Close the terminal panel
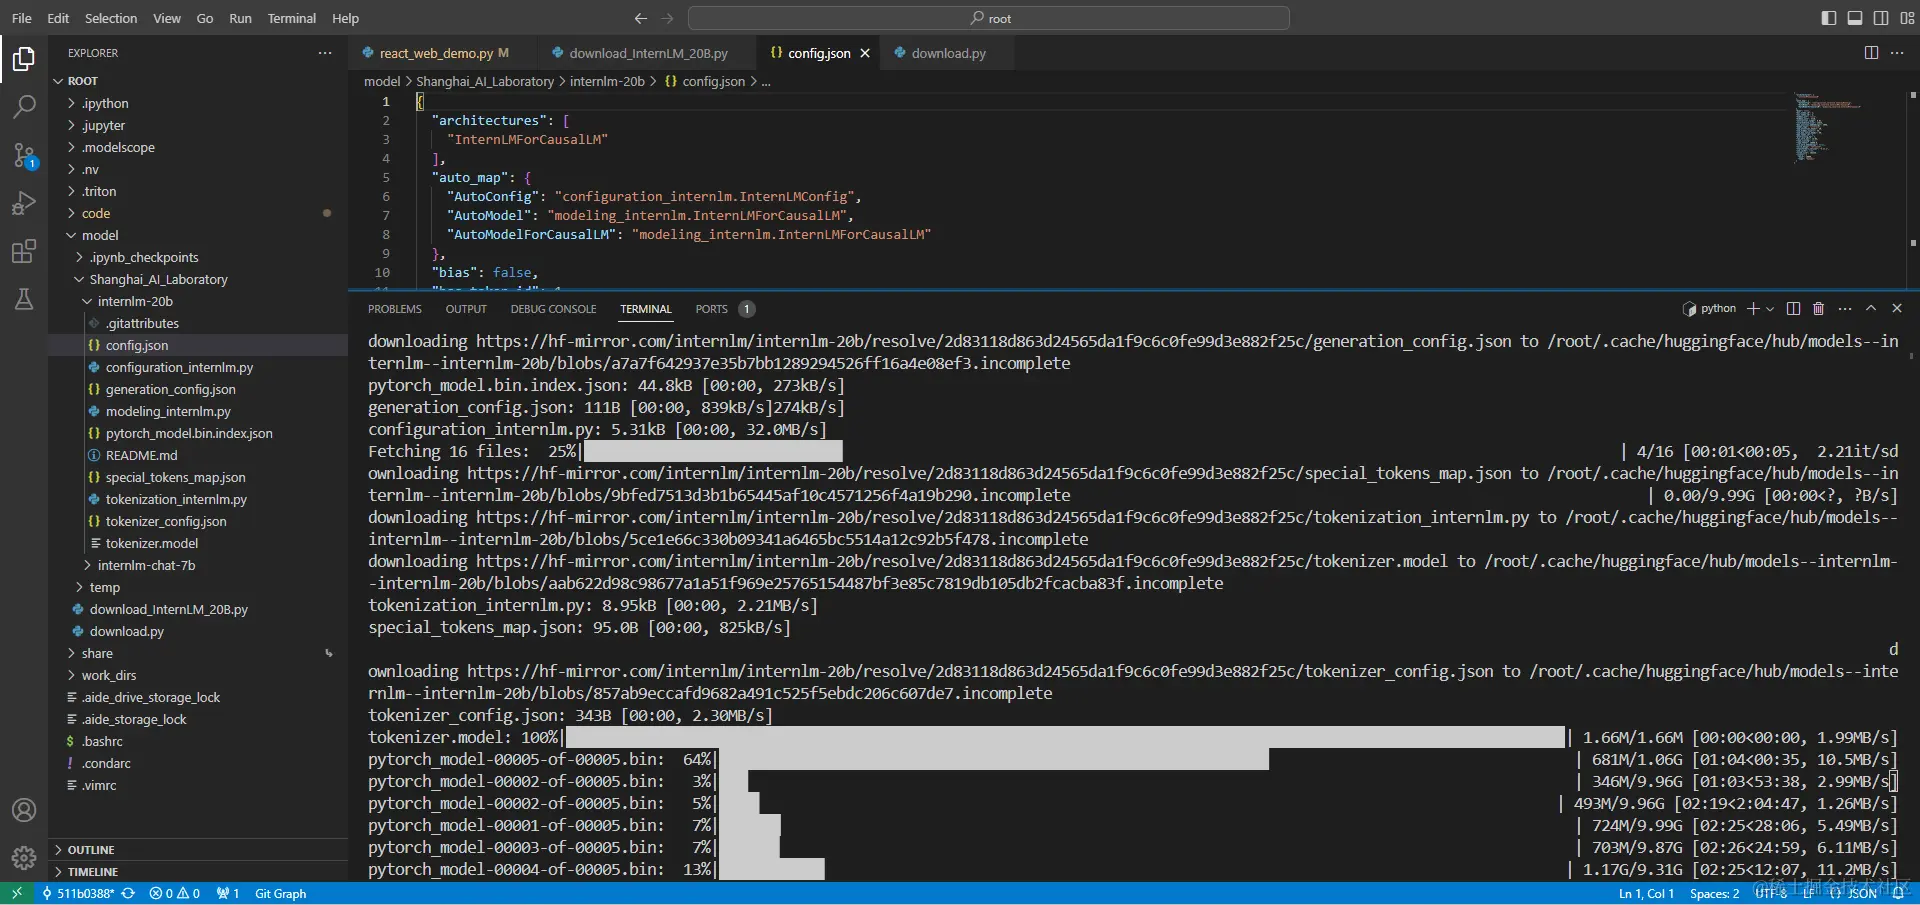1920x905 pixels. point(1897,309)
